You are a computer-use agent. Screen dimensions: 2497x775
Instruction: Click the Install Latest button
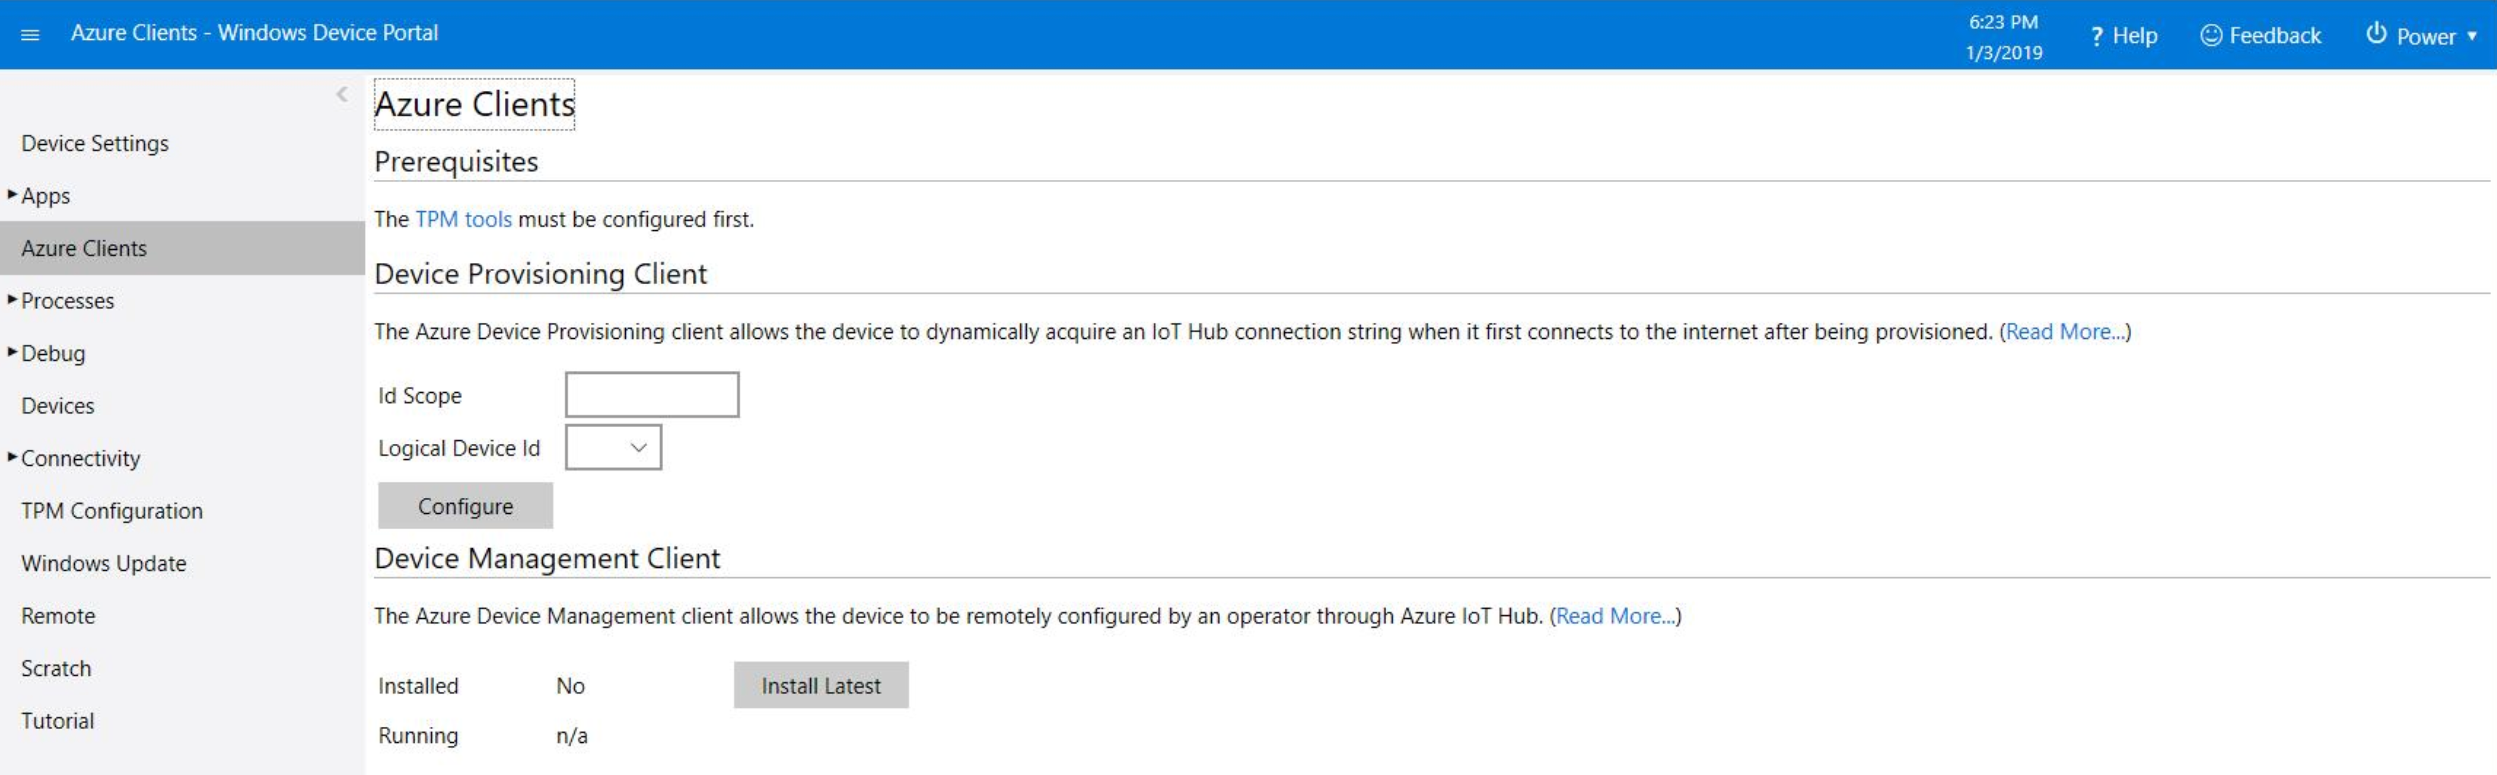pyautogui.click(x=822, y=685)
